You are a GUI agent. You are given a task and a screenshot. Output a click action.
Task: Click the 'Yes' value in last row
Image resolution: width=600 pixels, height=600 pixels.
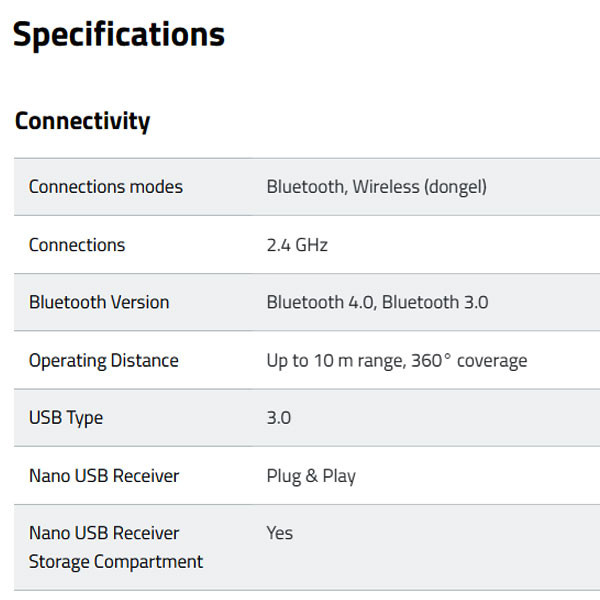(x=280, y=533)
